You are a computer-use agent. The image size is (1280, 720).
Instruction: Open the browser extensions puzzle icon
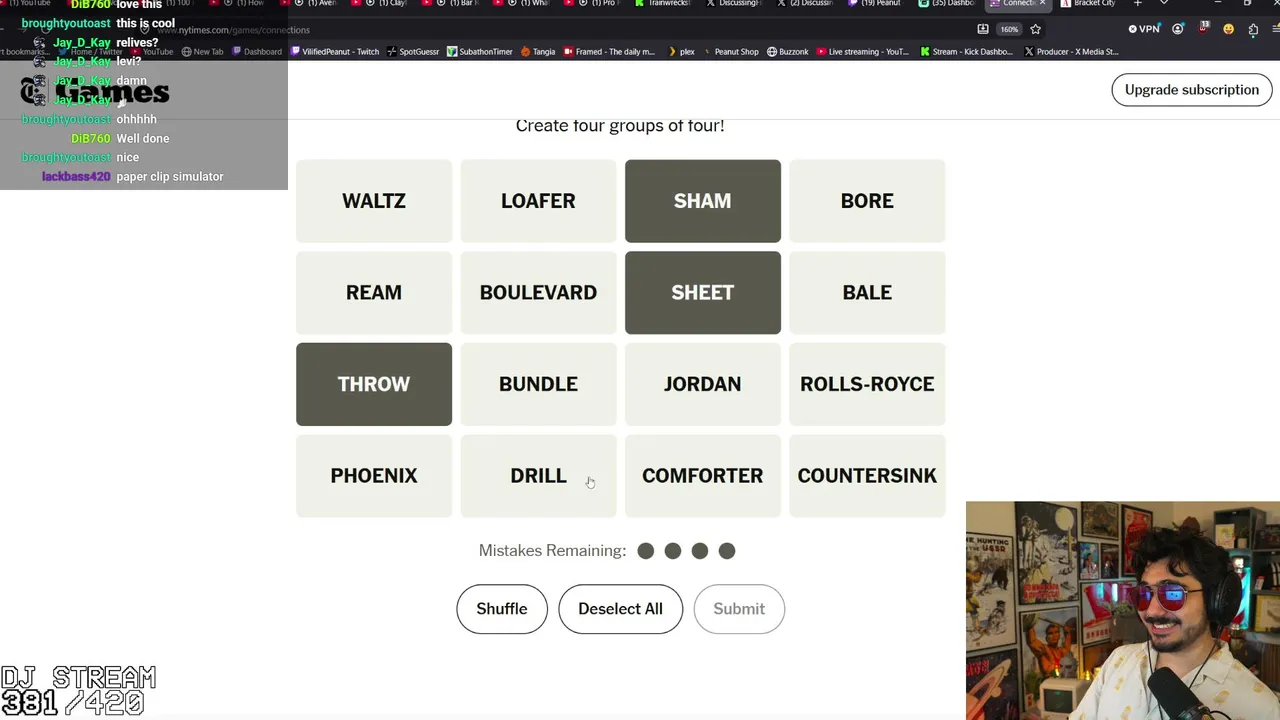pos(1253,30)
